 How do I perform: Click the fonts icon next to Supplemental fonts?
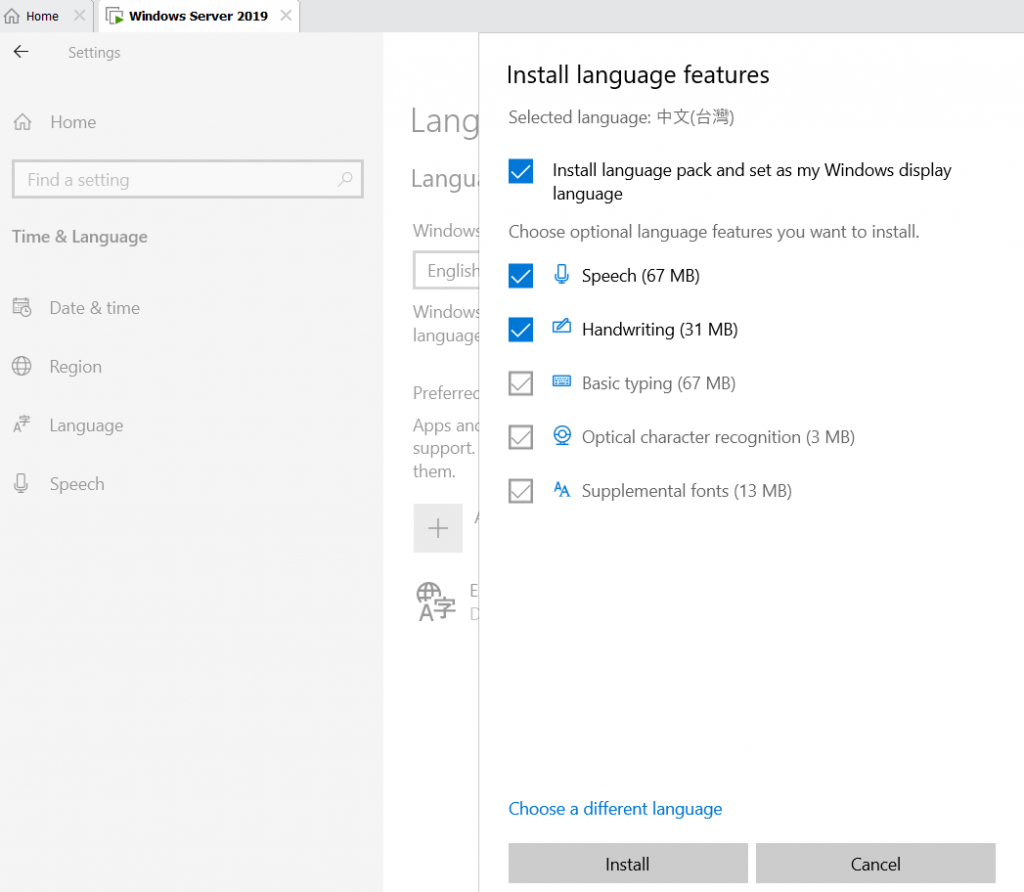tap(562, 489)
